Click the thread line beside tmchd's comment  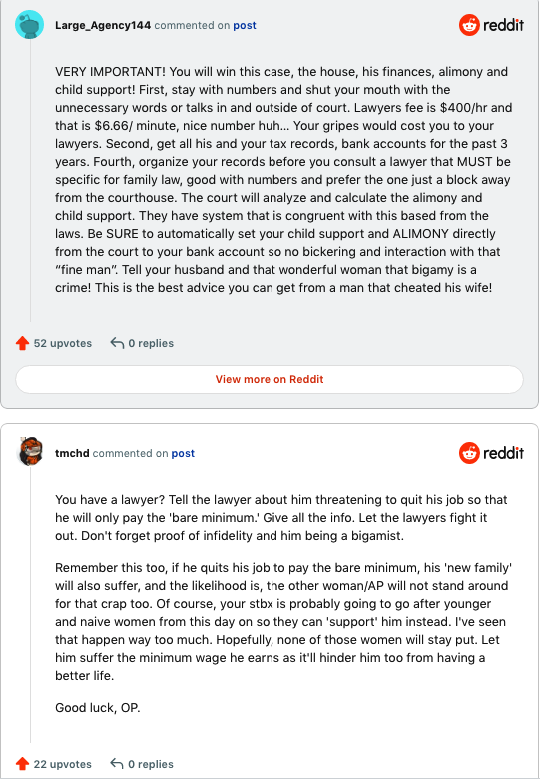coord(30,605)
